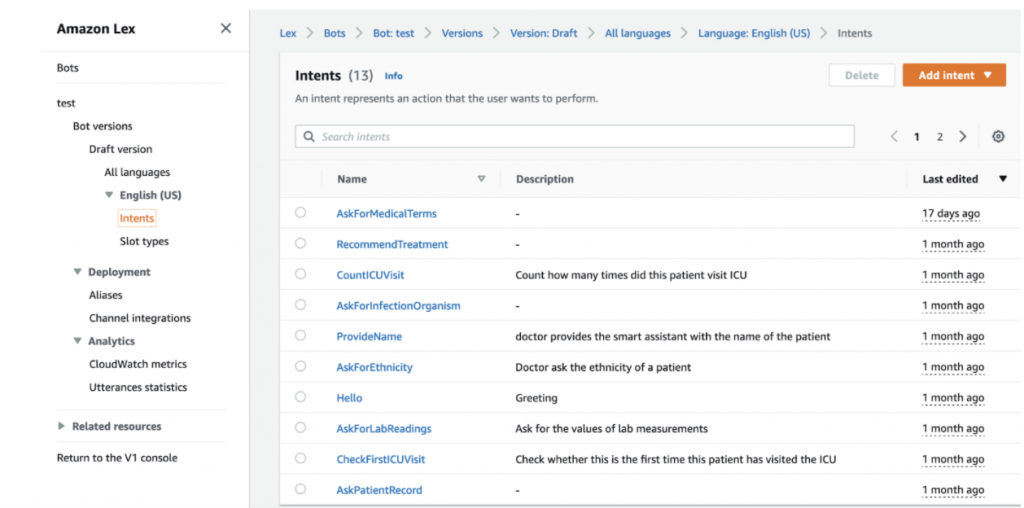Image resolution: width=1024 pixels, height=508 pixels.
Task: Collapse the Analytics section
Action: (77, 341)
